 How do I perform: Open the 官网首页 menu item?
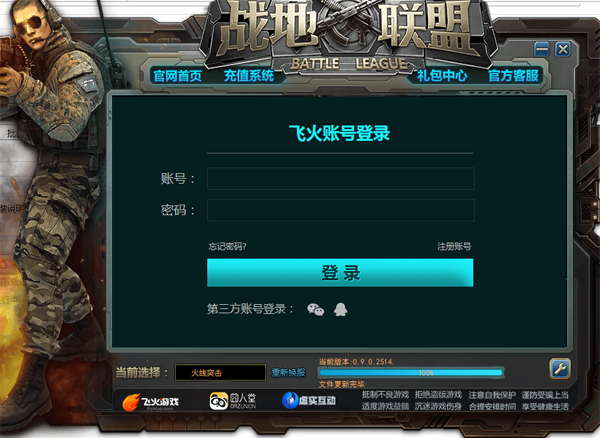(178, 76)
